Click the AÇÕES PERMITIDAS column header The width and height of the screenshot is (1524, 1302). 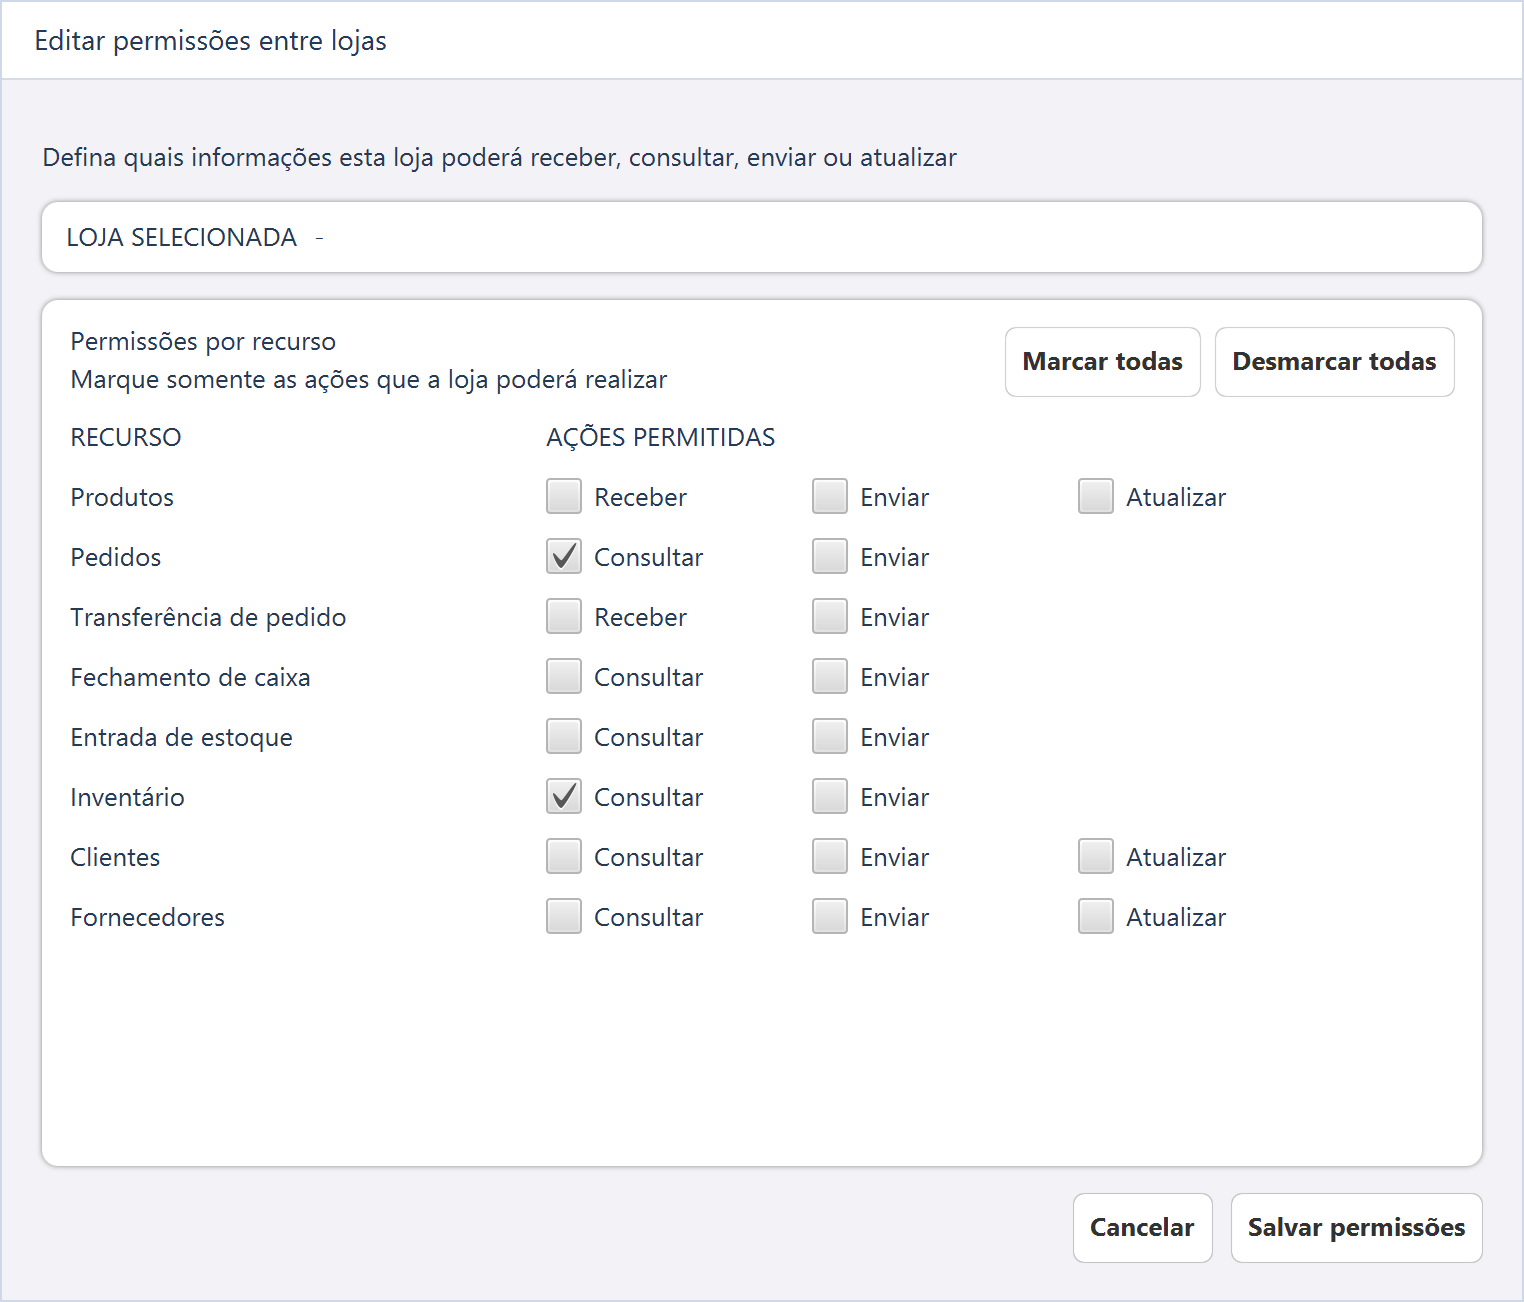(x=661, y=437)
